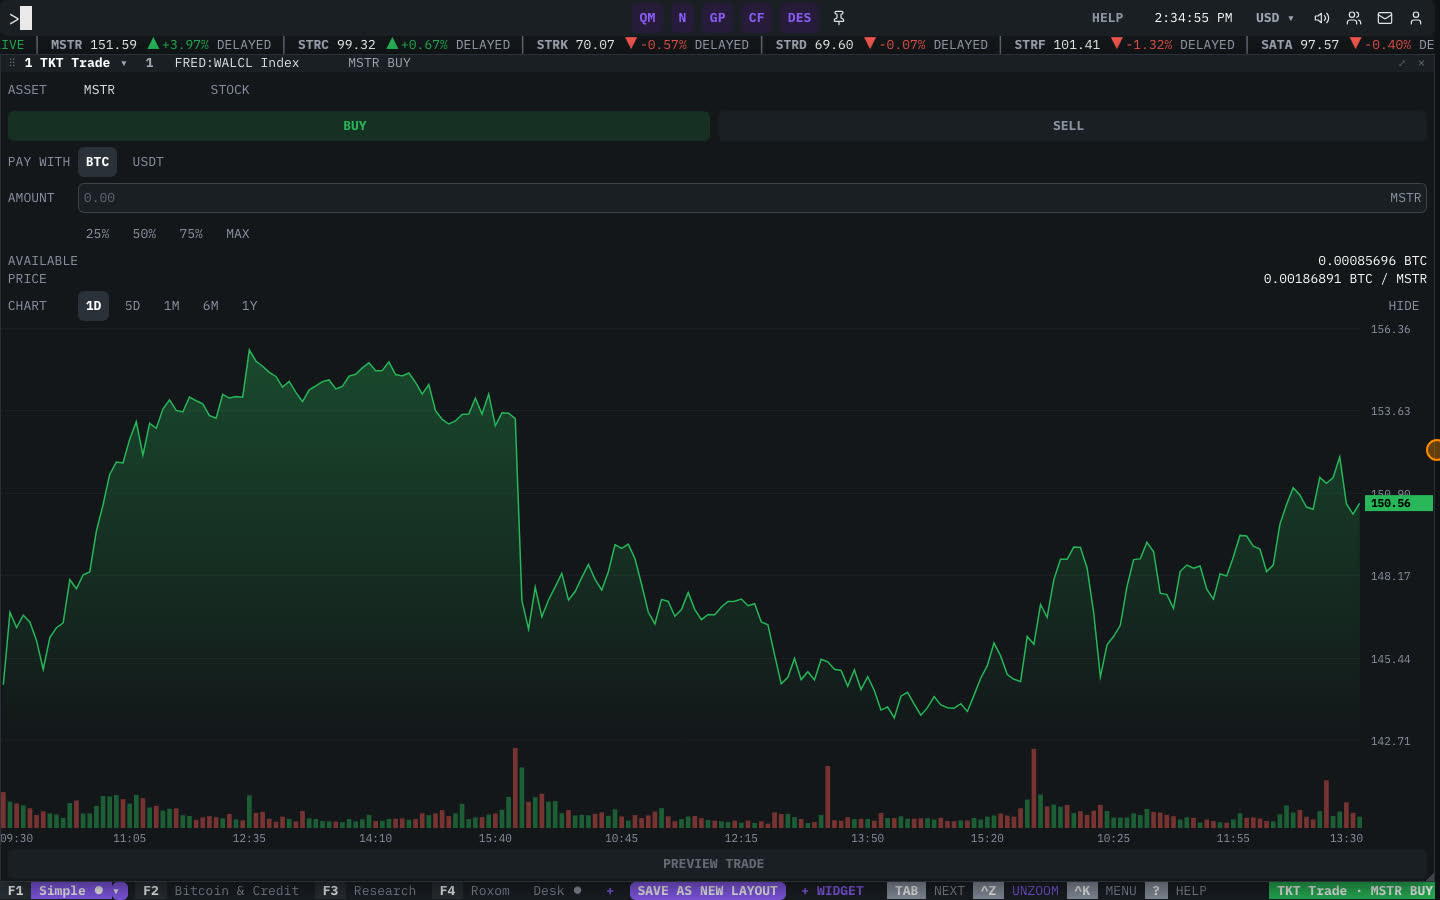Click SAVE AS NEW LAYOUT button
The height and width of the screenshot is (900, 1440).
pos(707,891)
